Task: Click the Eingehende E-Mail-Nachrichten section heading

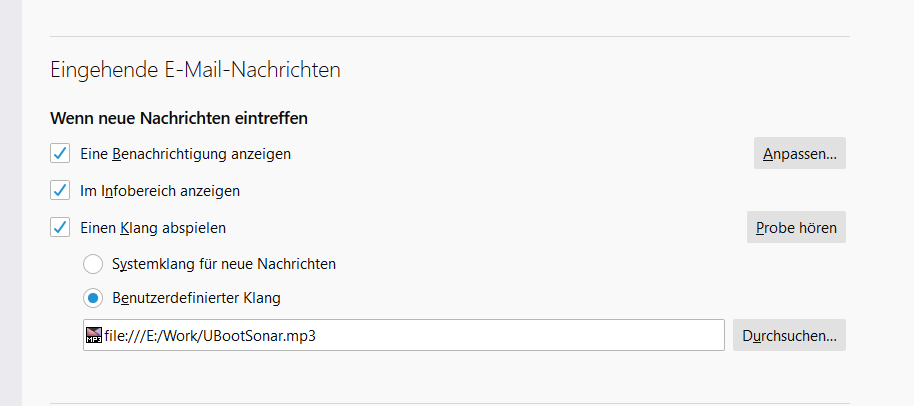Action: (x=195, y=70)
